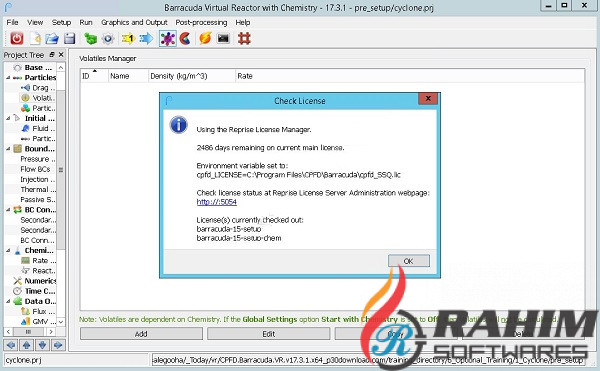Screen dimensions: 600x371
Task: Sort by the ID column header
Action: [x=94, y=76]
